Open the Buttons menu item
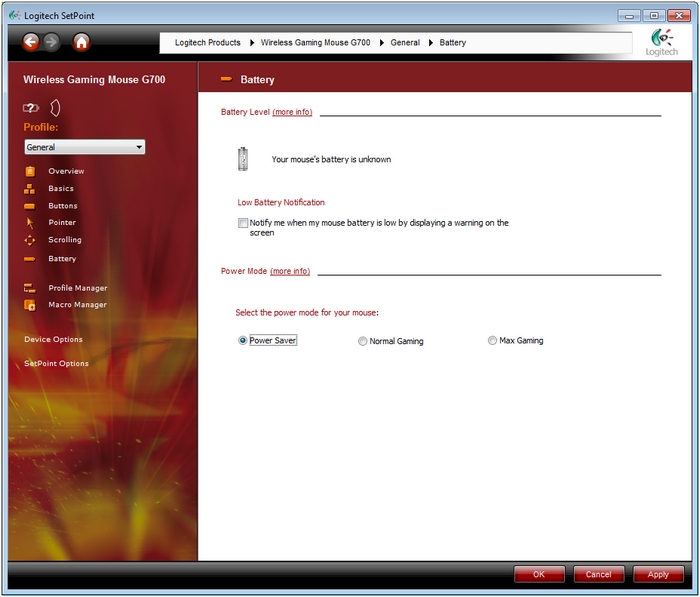700x597 pixels. pos(63,206)
